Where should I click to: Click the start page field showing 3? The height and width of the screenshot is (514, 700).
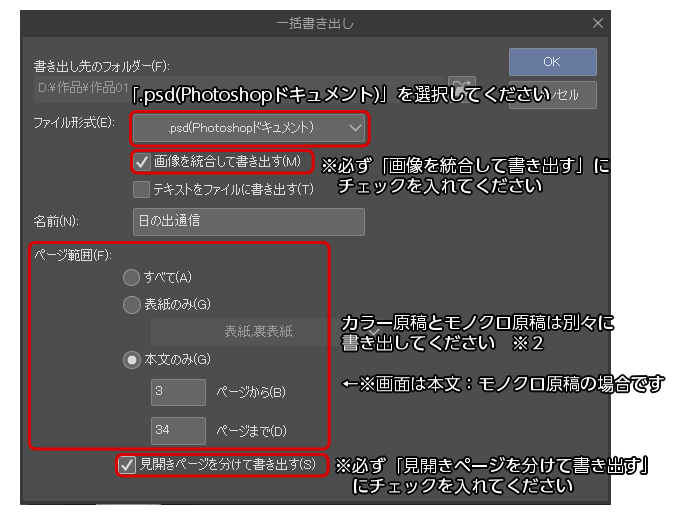(x=178, y=393)
